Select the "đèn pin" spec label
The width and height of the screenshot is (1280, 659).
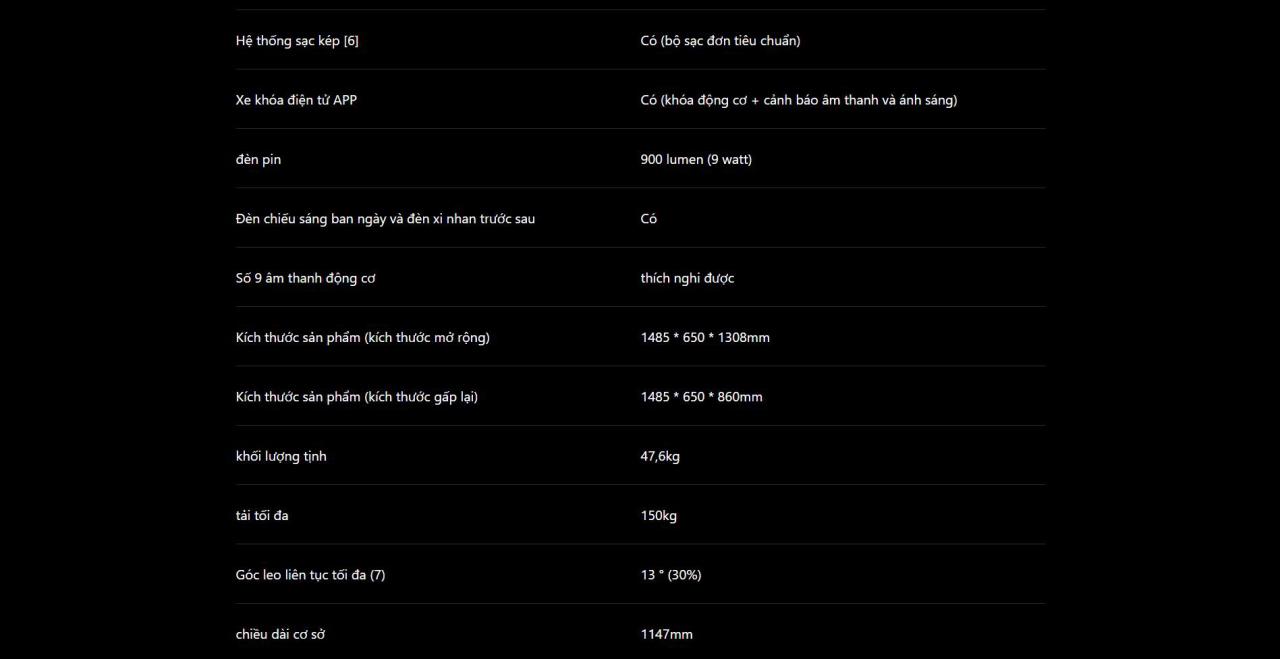click(x=258, y=160)
